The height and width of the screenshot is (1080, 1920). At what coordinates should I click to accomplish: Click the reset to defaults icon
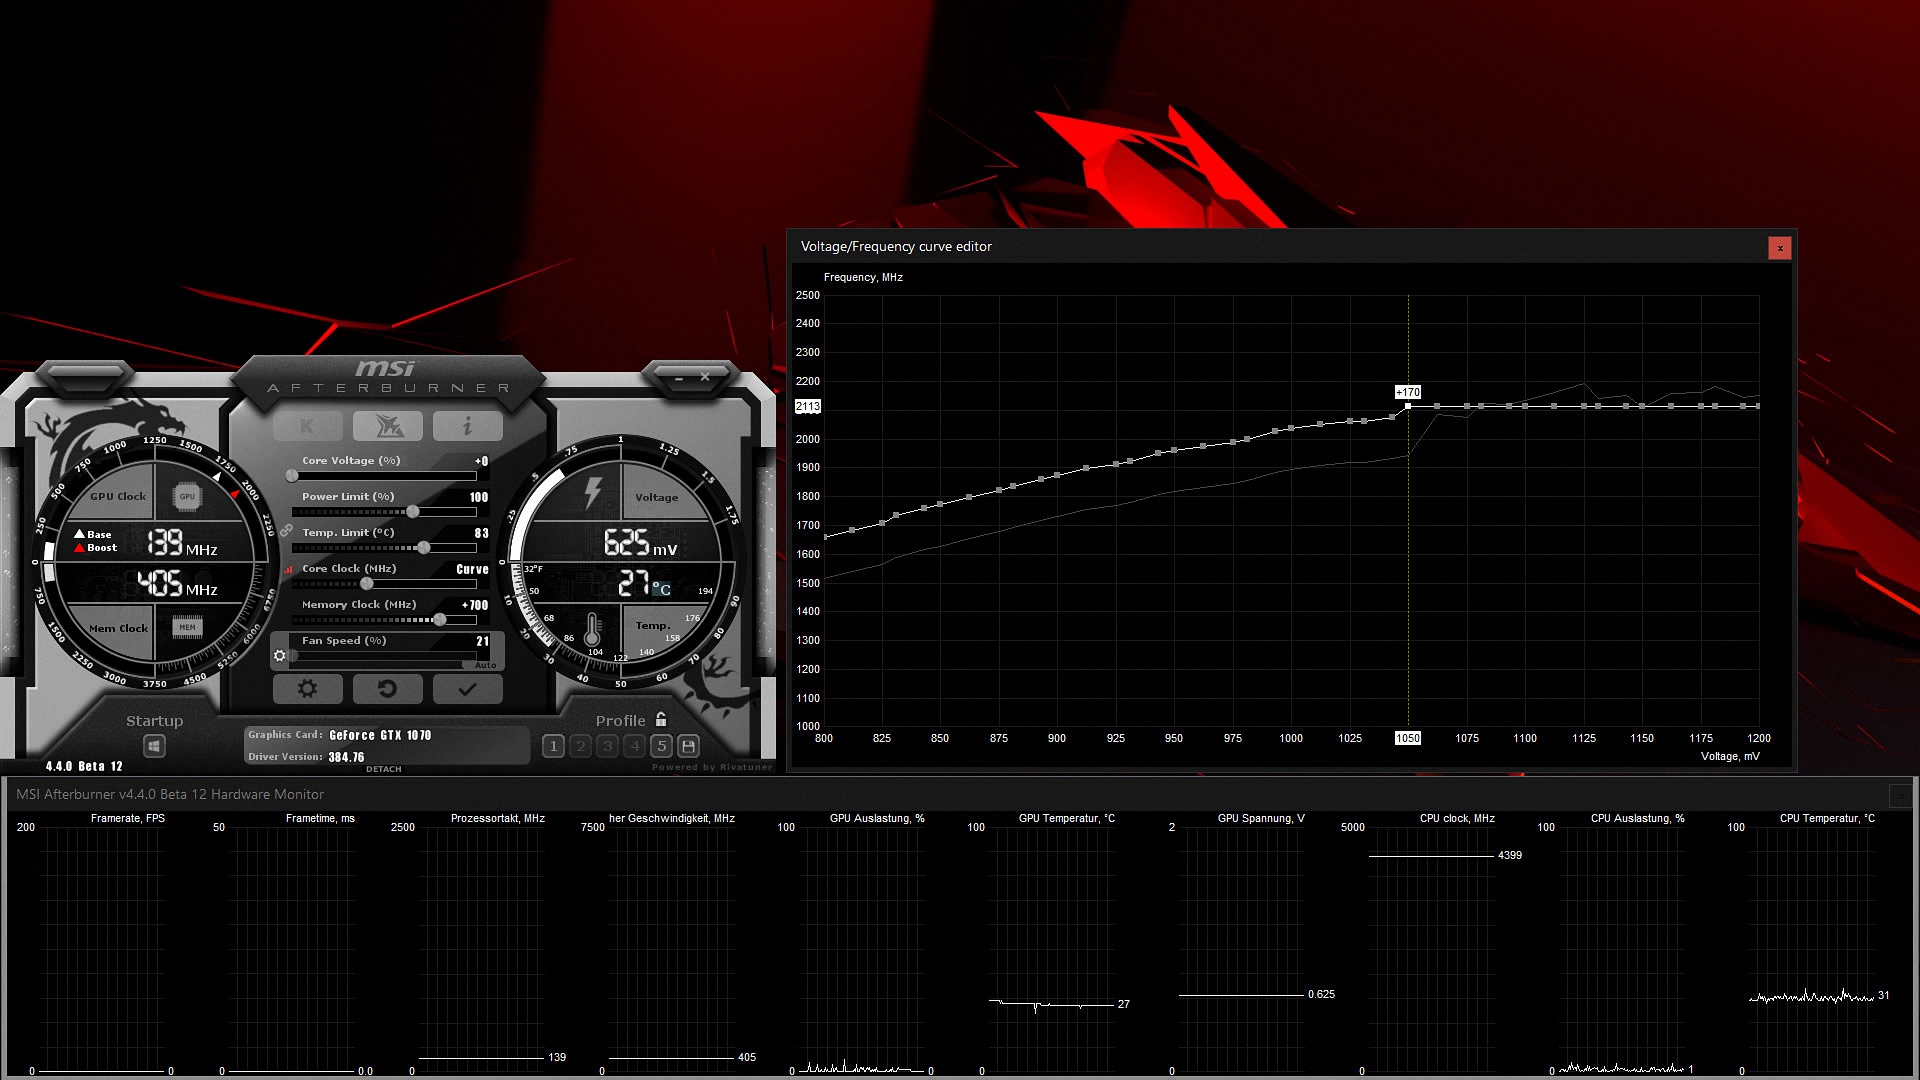[387, 688]
